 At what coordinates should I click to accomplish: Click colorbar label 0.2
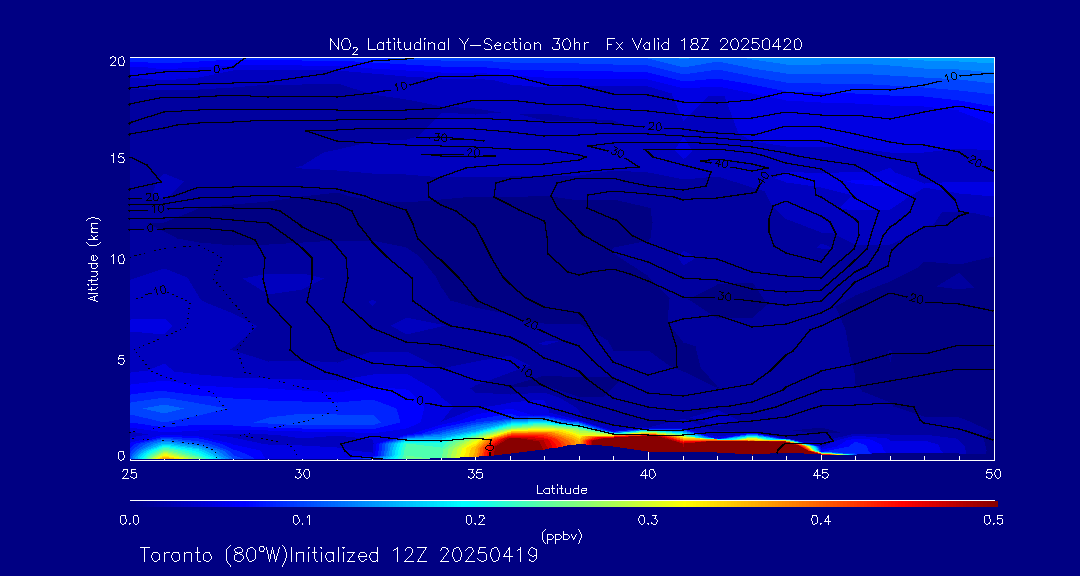475,521
